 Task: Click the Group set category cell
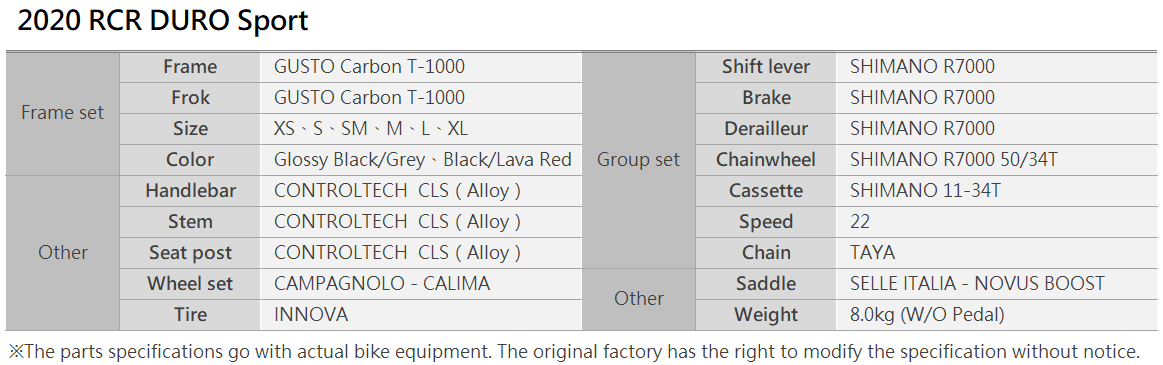[639, 160]
